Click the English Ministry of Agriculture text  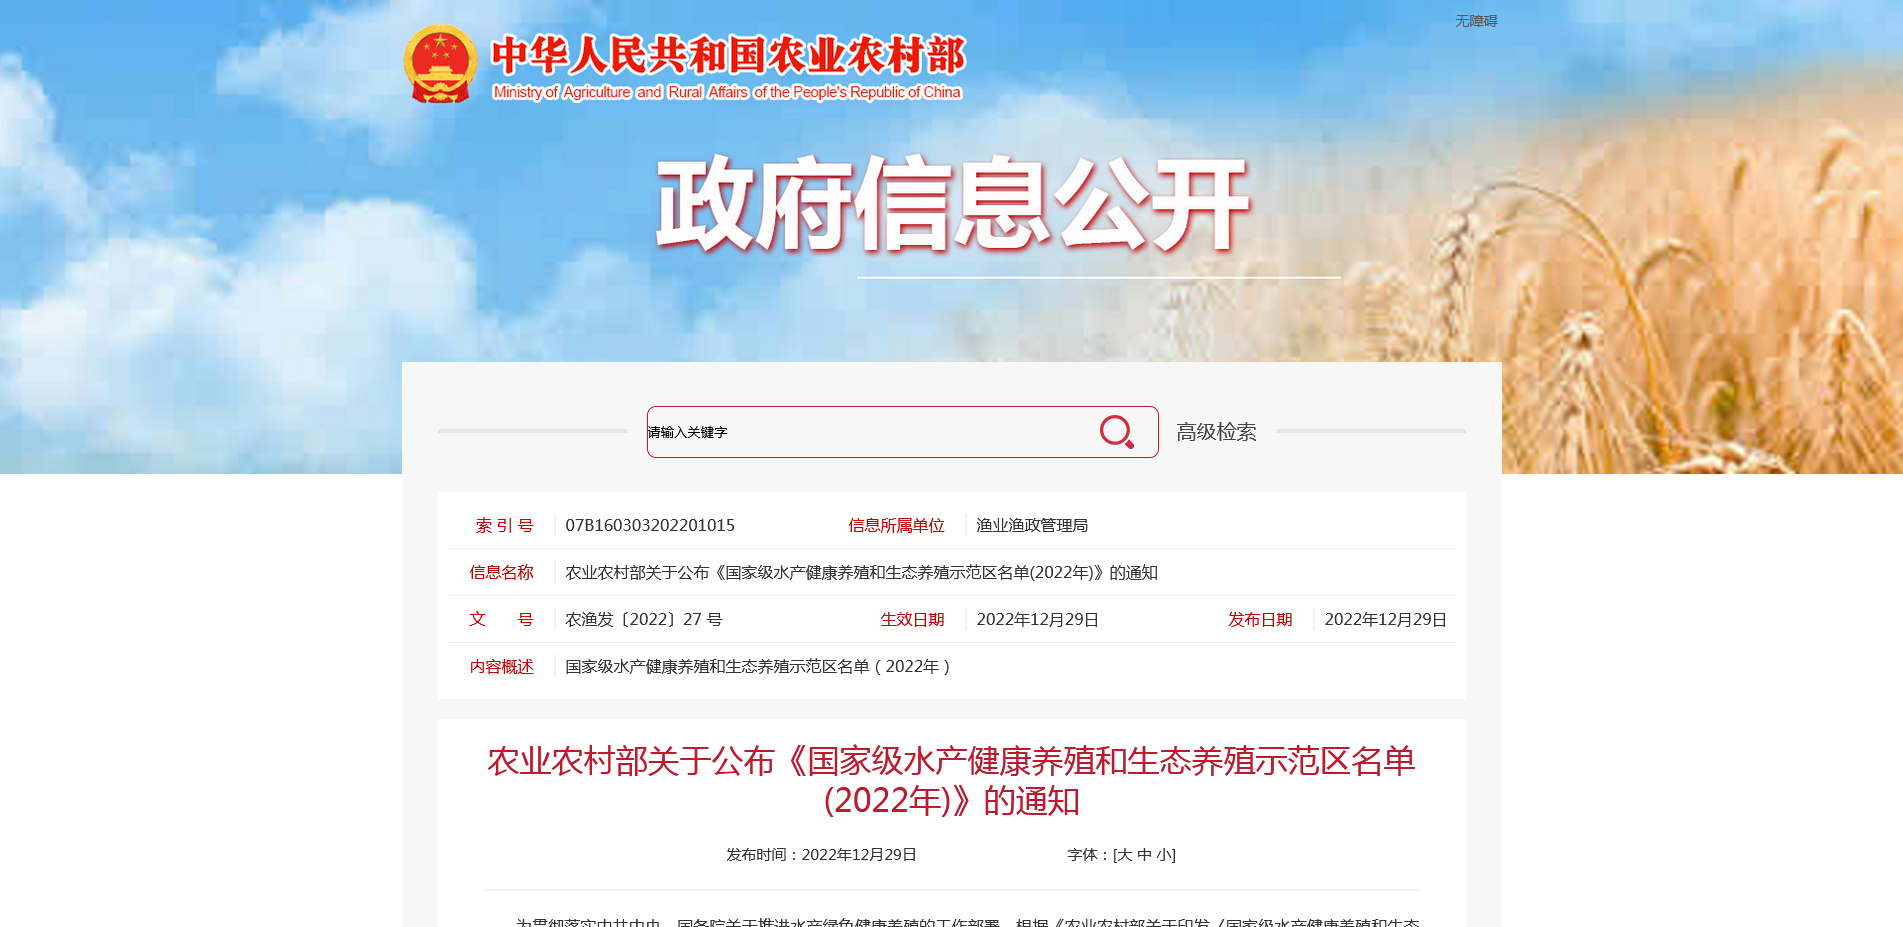(x=727, y=92)
